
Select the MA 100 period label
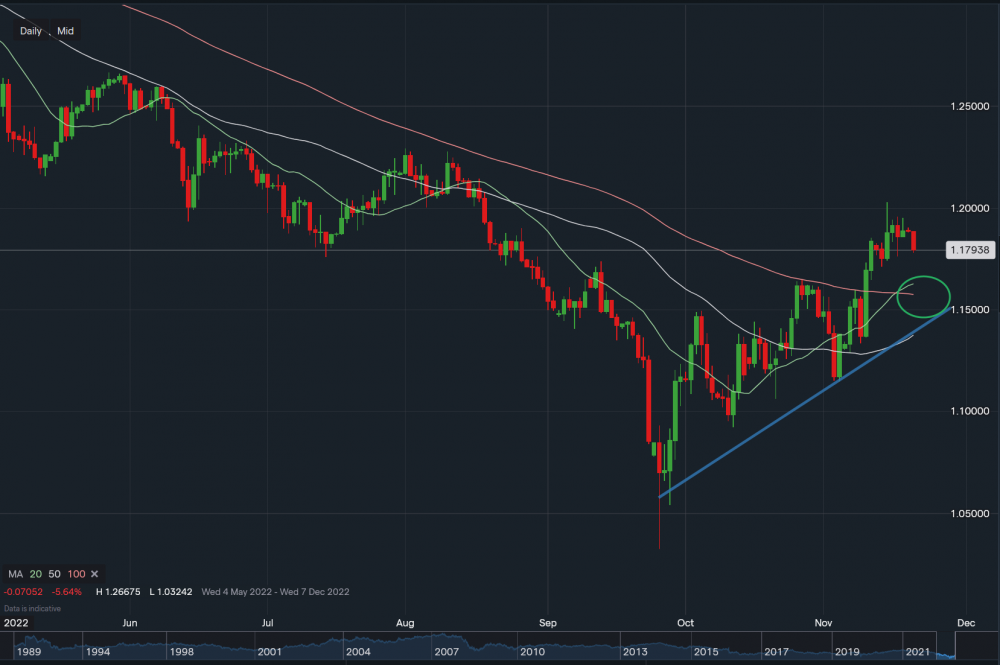pos(75,574)
